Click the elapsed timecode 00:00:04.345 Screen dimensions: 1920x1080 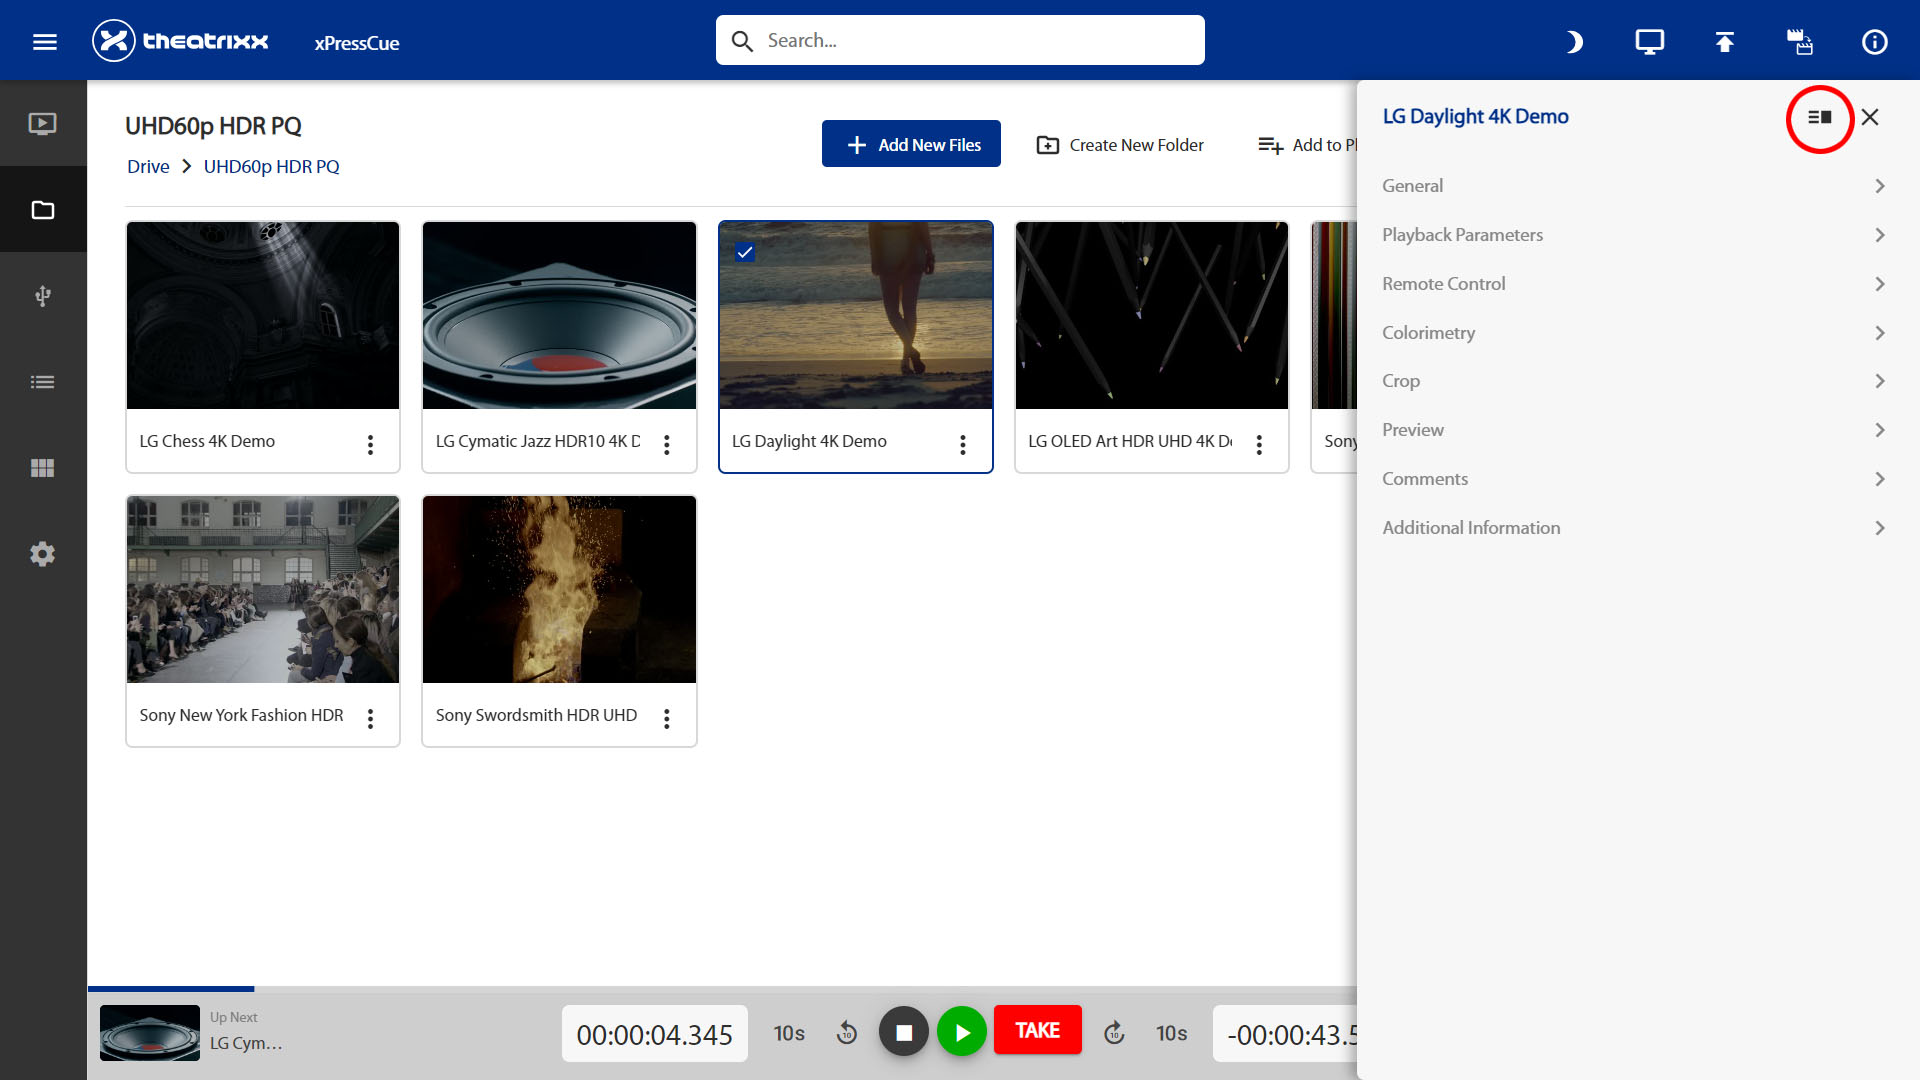655,1034
